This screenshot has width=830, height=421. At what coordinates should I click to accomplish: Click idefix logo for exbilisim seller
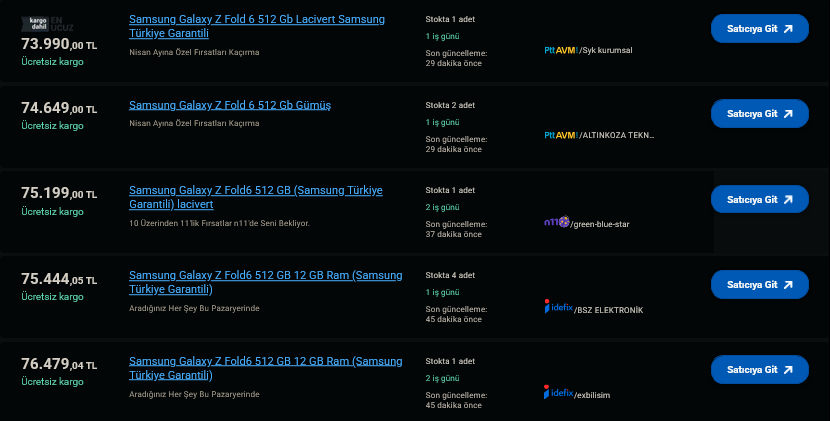click(558, 392)
